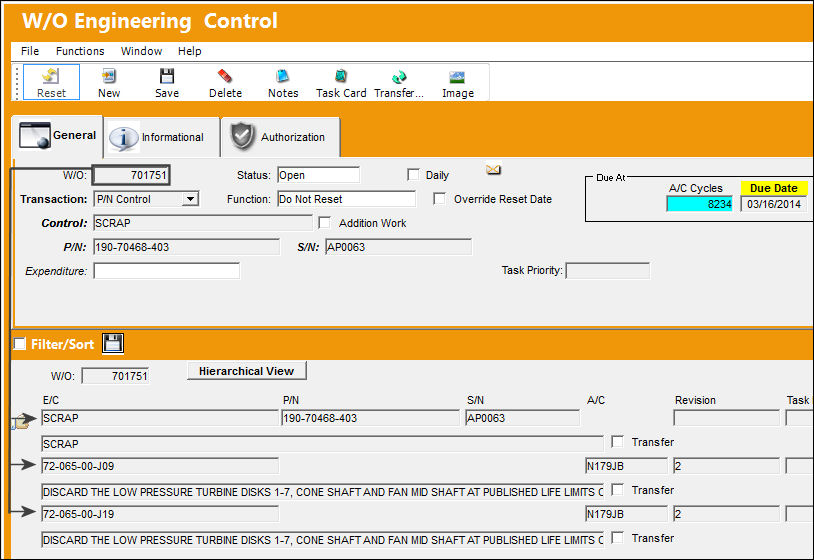Check Transfer for the 72-065-00-J09 description row
The height and width of the screenshot is (560, 814).
[x=617, y=489]
